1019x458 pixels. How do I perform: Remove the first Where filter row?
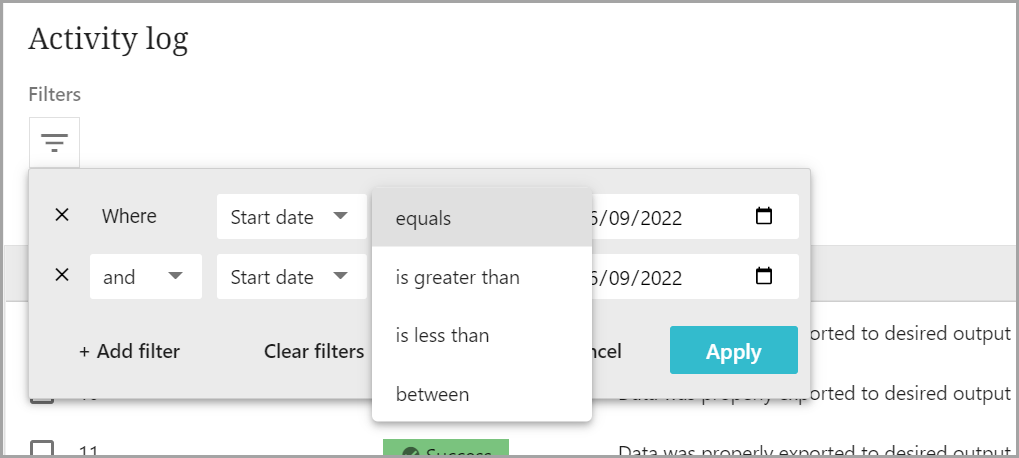62,216
